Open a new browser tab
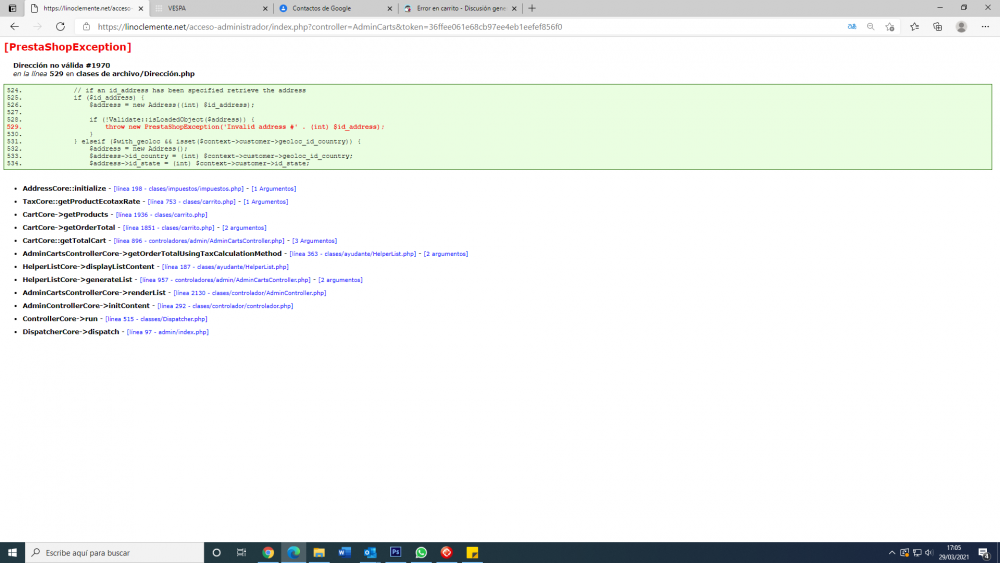The width and height of the screenshot is (1000, 563). pos(532,8)
